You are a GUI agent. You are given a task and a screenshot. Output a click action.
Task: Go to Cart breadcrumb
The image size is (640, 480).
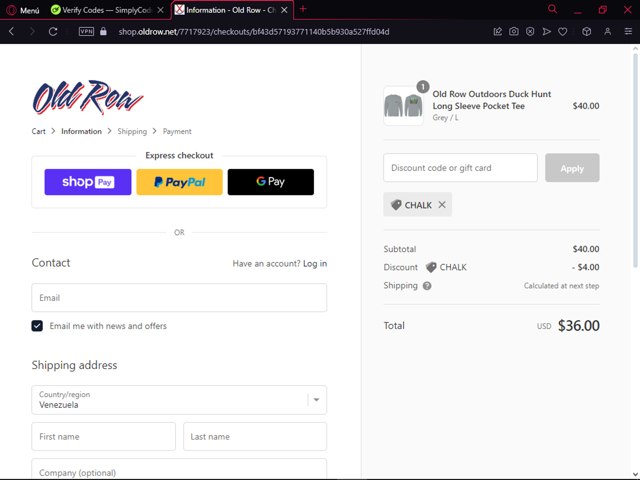39,131
